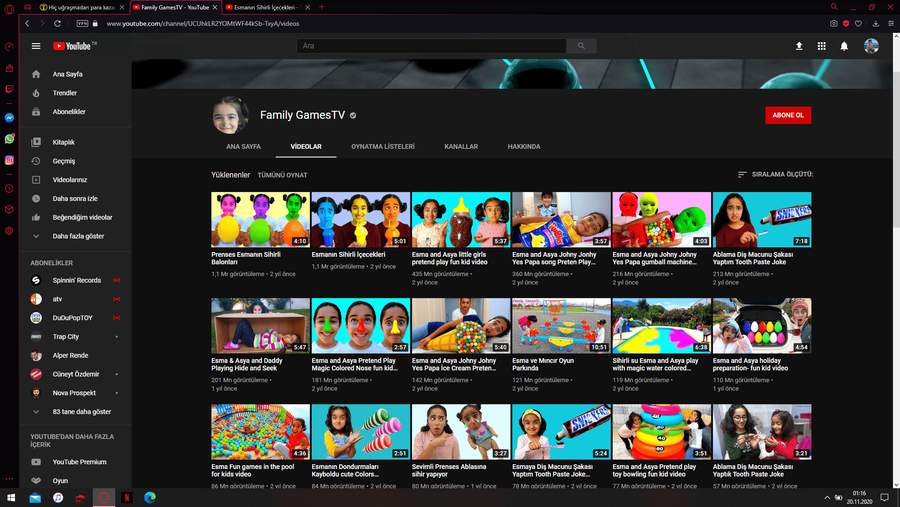Open Mail app from taskbar
The image size is (900, 507).
coord(35,498)
